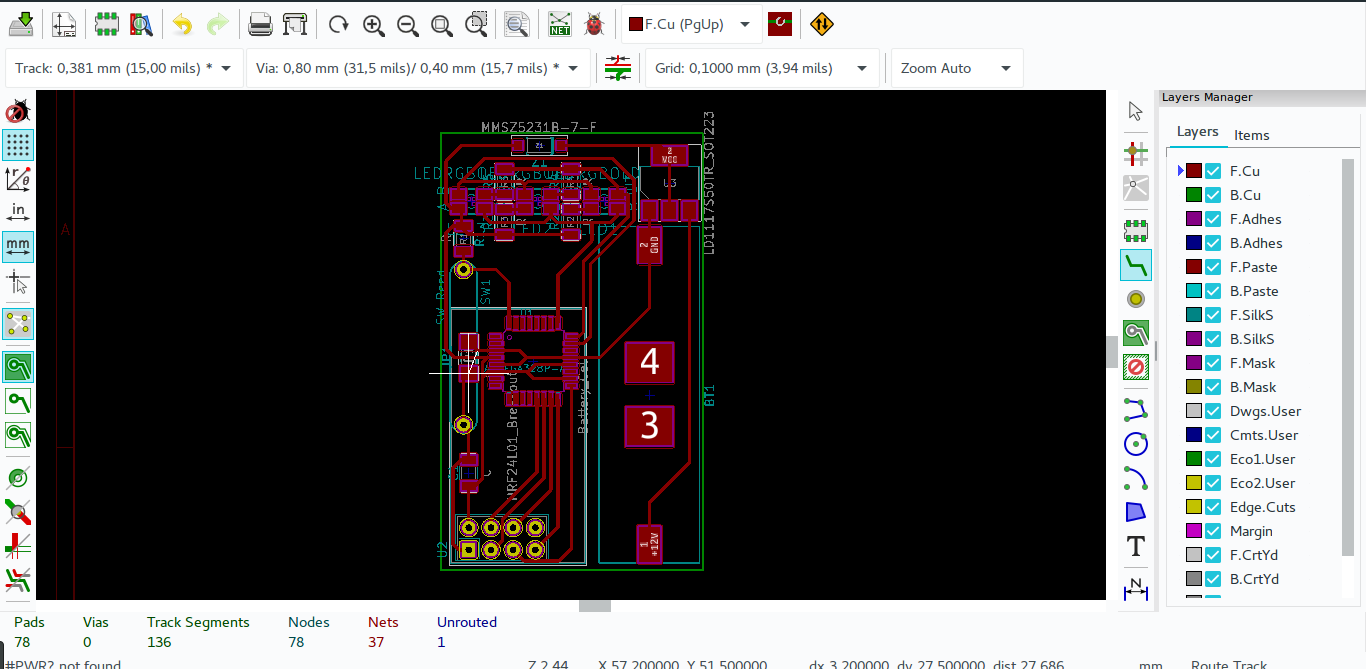The image size is (1366, 669).
Task: Open layer pair selection icon
Action: [780, 24]
